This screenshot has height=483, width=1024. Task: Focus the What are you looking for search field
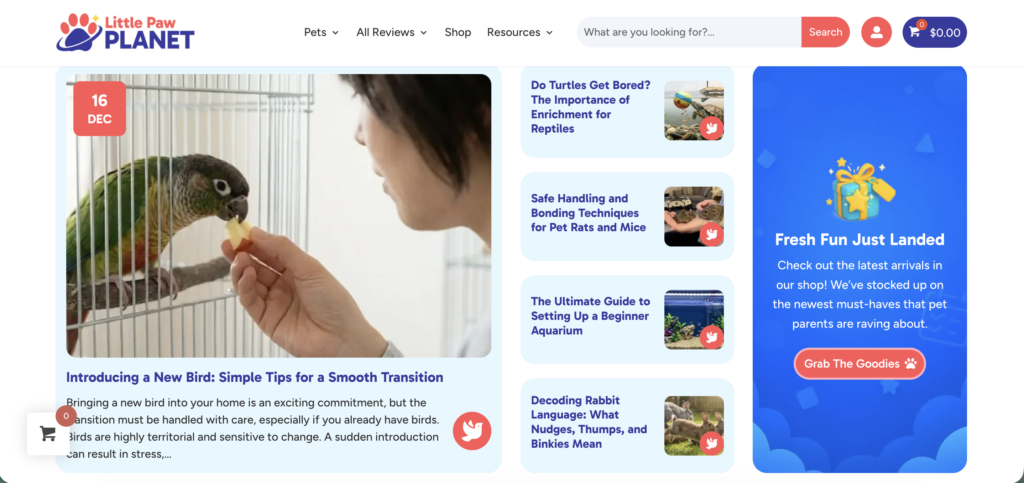[x=689, y=32]
